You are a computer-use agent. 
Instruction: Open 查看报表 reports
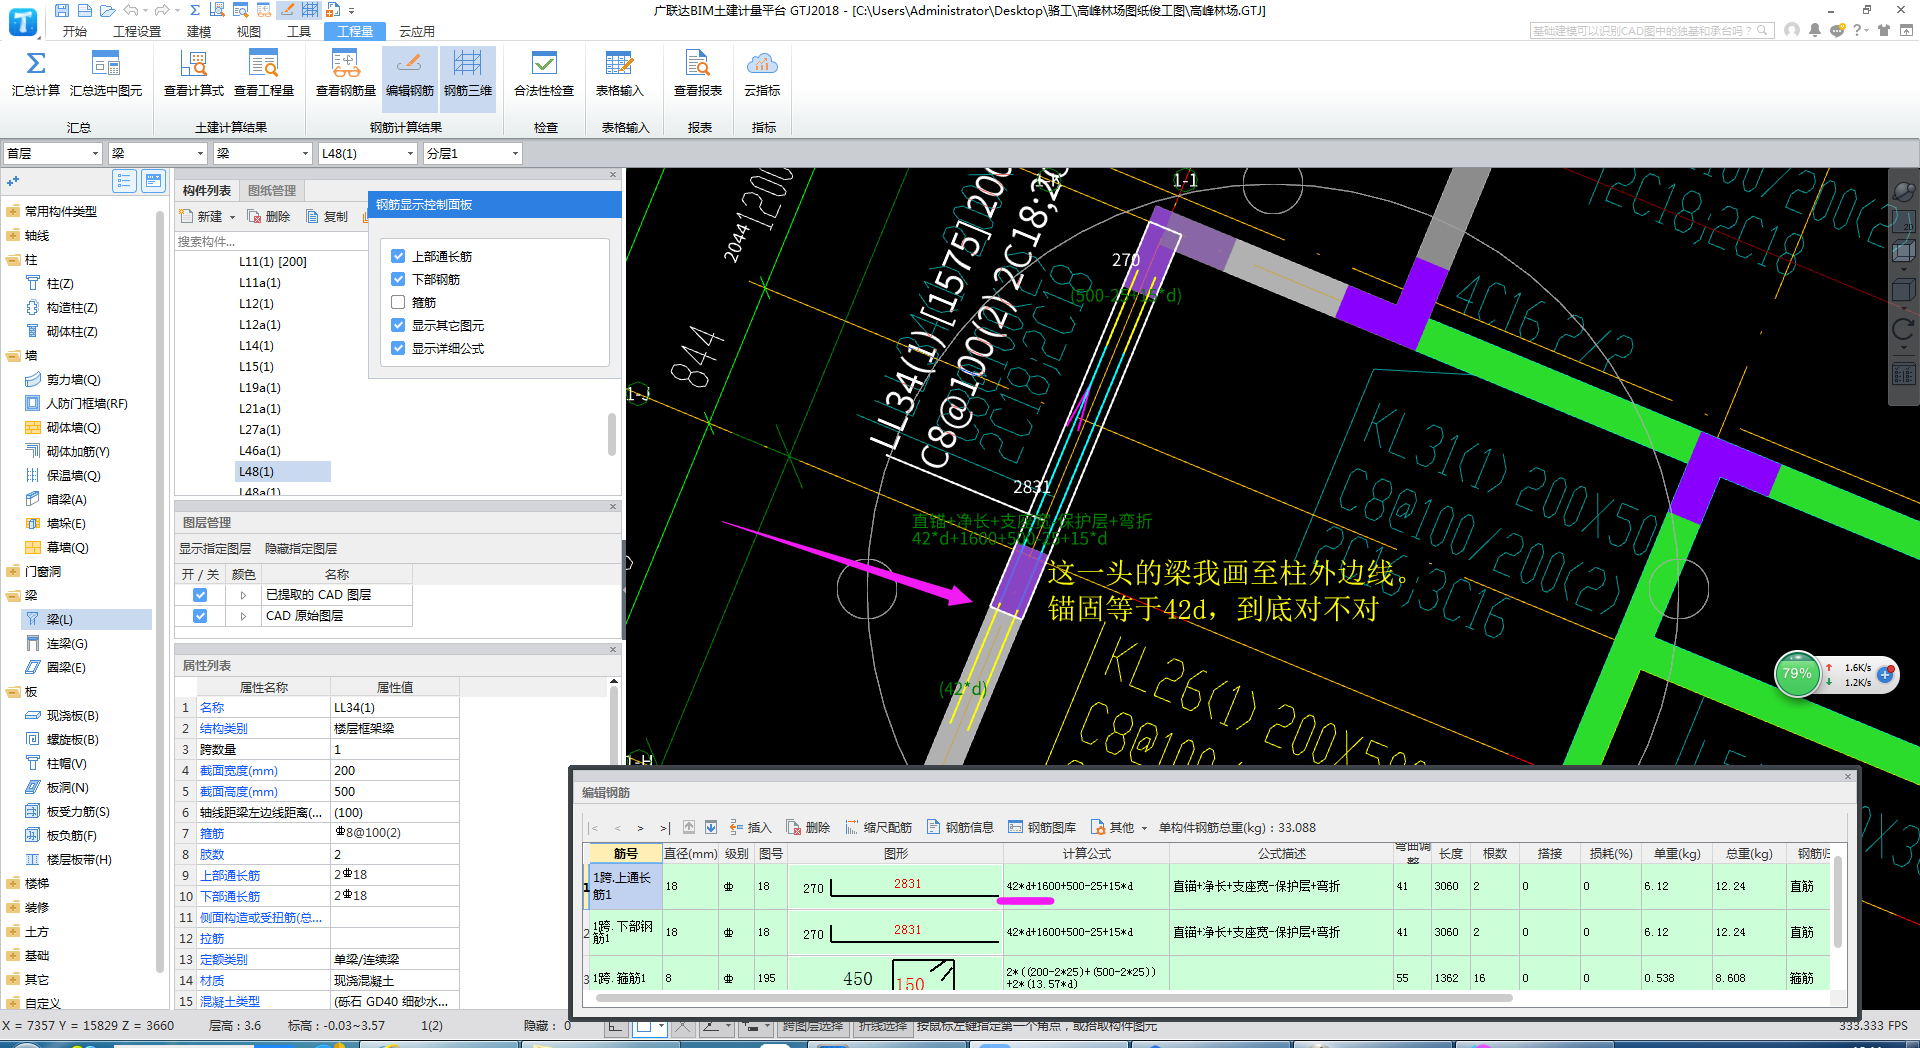tap(697, 73)
